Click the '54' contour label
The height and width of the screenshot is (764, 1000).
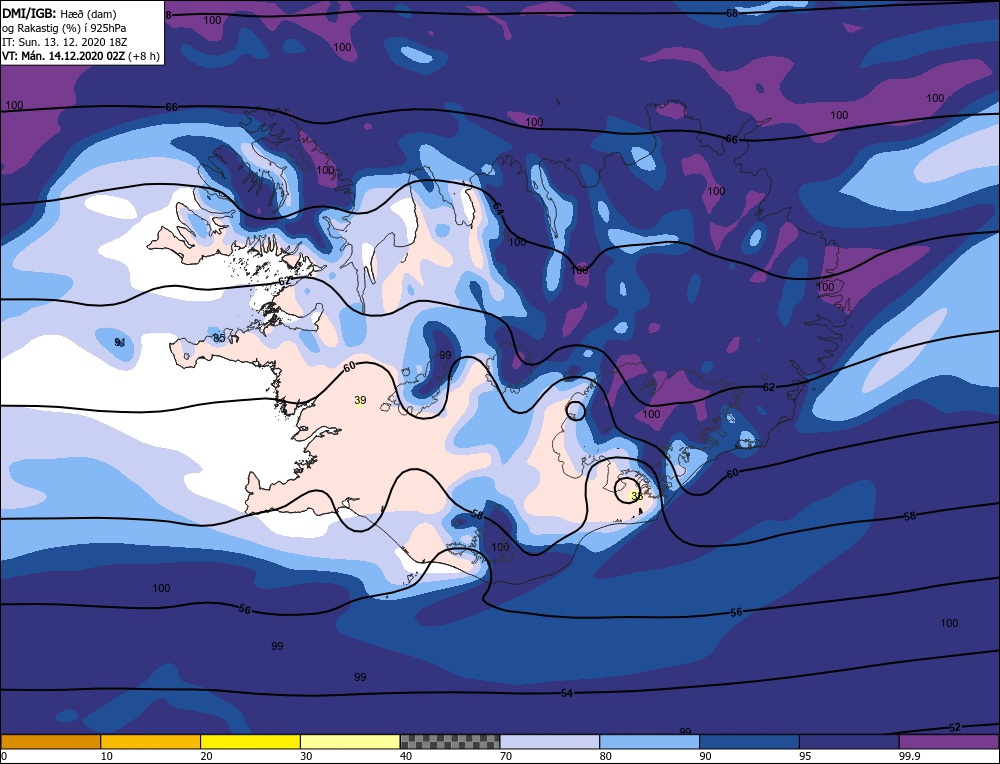pos(566,693)
